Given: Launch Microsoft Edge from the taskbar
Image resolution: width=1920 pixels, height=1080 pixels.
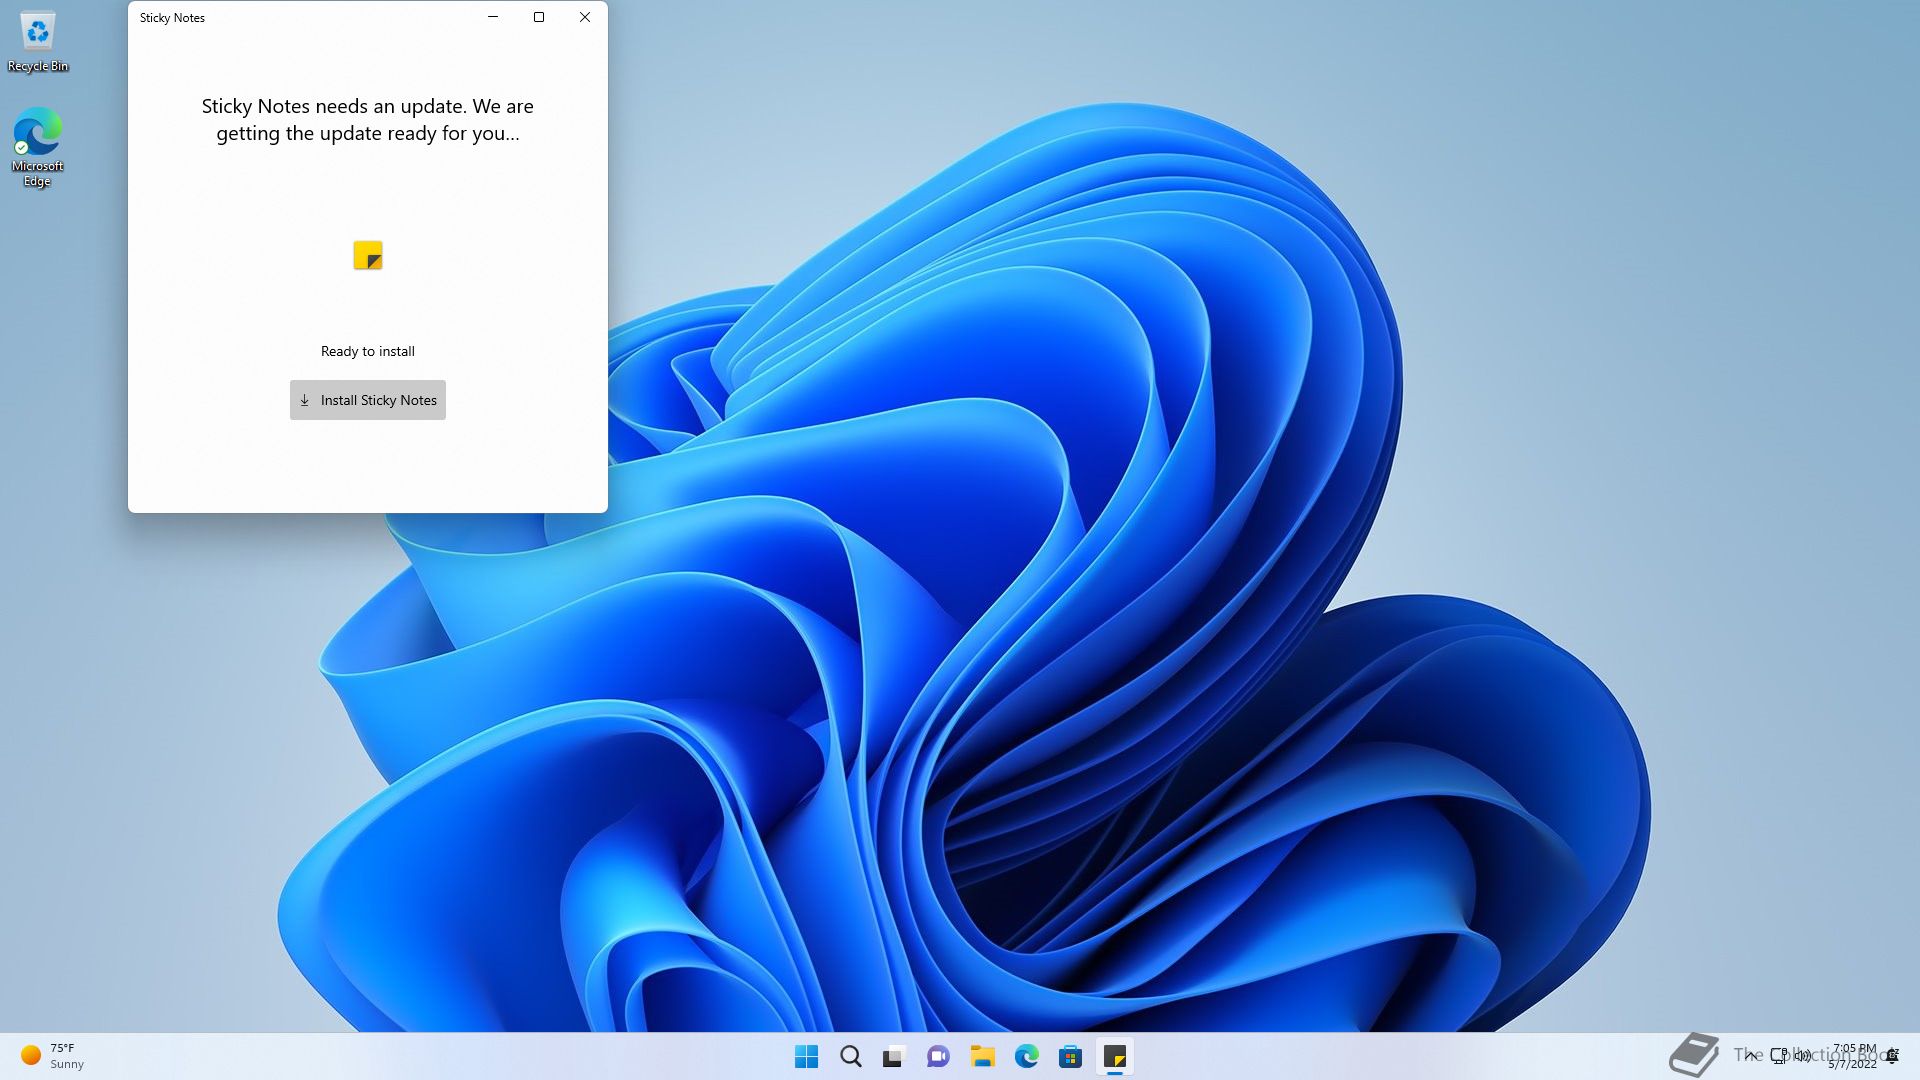Looking at the screenshot, I should click(1027, 1056).
